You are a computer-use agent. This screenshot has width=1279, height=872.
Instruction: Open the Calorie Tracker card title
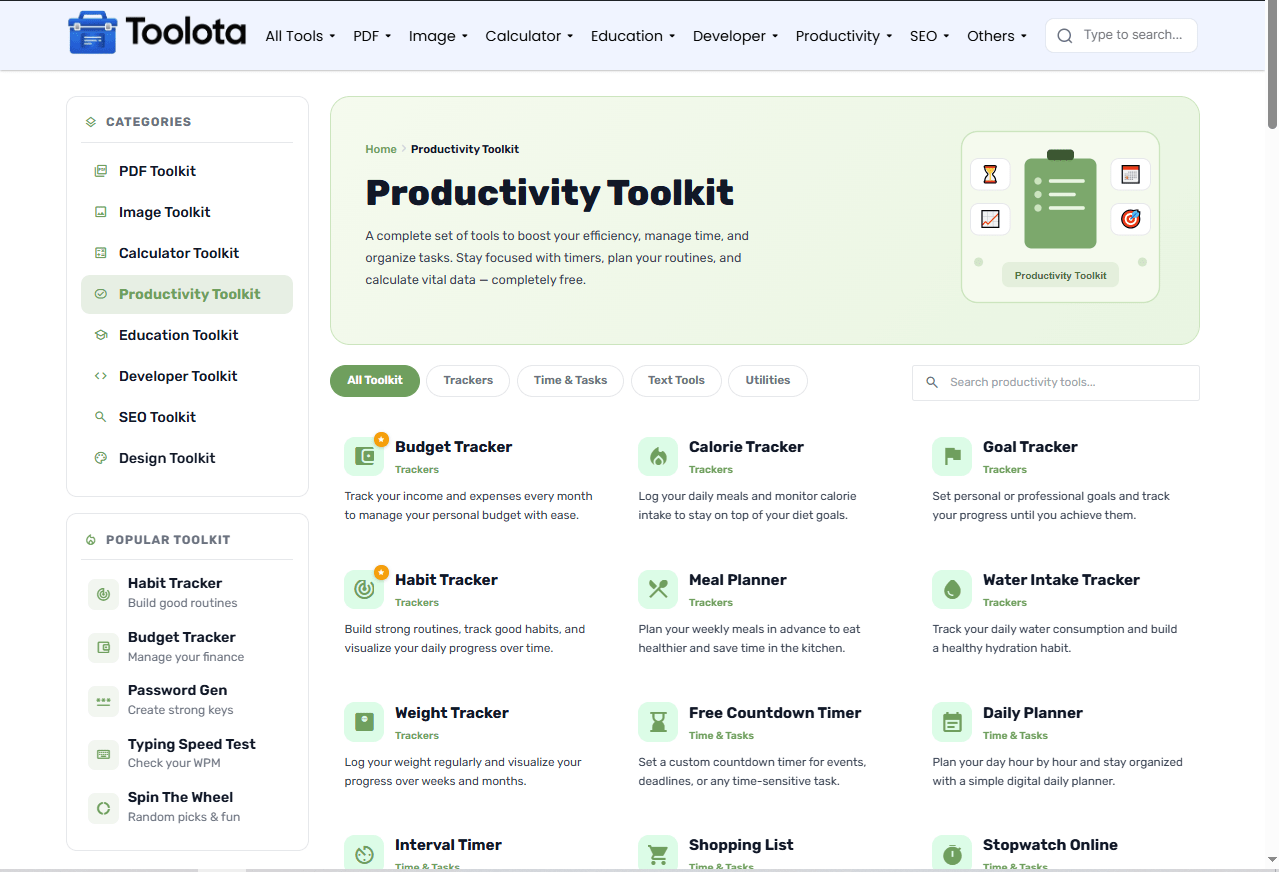coord(746,447)
